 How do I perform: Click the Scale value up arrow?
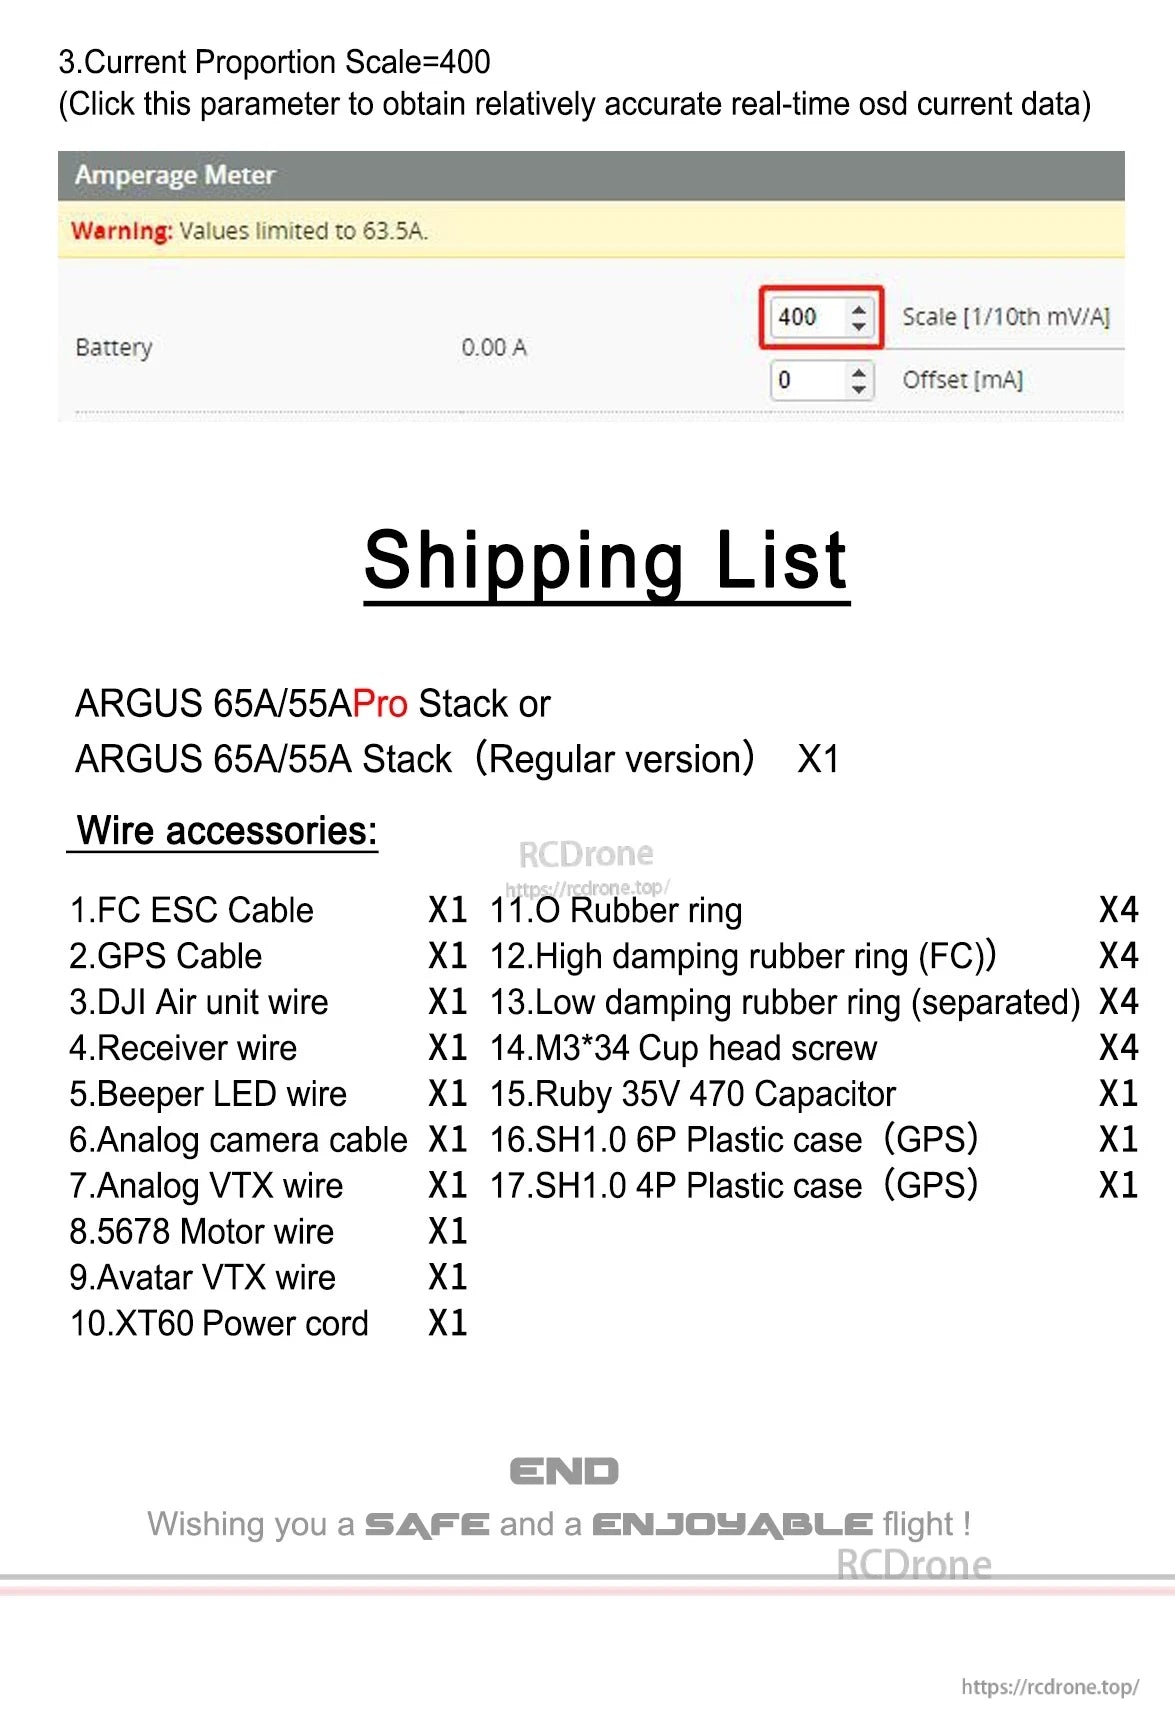(x=858, y=310)
